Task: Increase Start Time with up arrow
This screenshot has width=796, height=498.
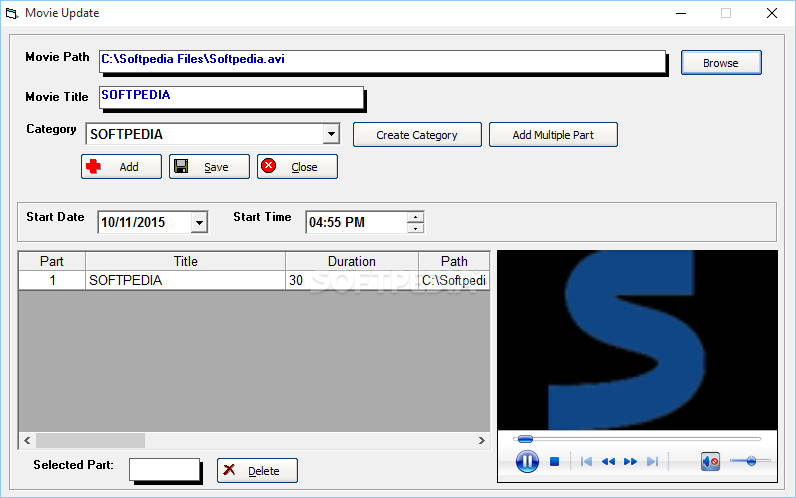Action: point(415,217)
